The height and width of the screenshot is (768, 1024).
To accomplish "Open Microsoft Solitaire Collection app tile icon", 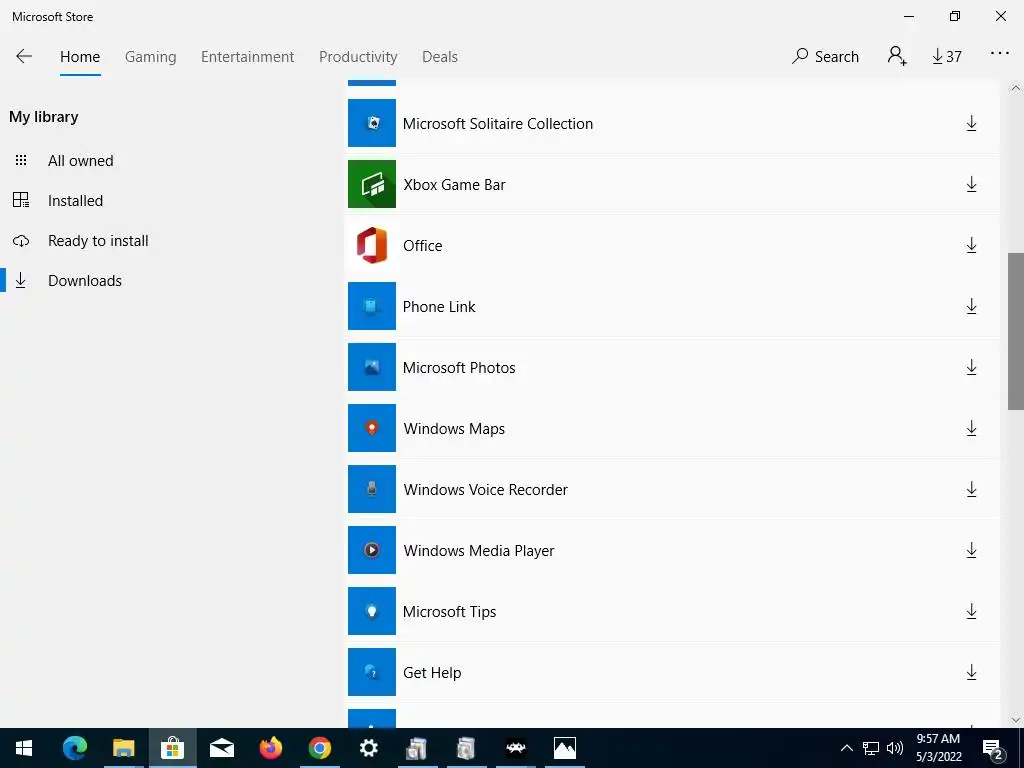I will pos(372,123).
